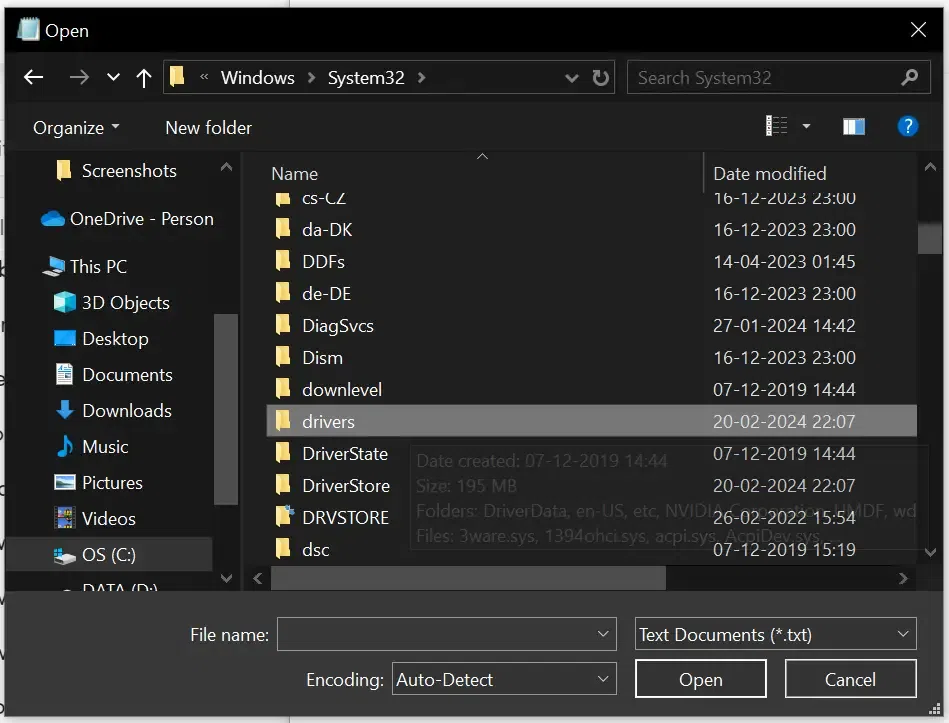The height and width of the screenshot is (723, 949).
Task: Click the horizontal scroll right arrow
Action: coord(903,578)
